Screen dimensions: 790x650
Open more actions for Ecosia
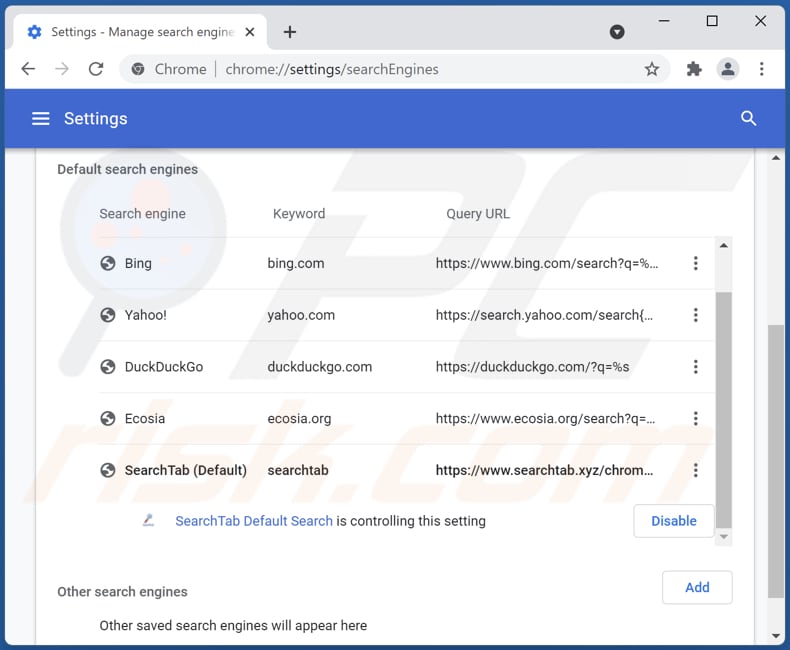[695, 418]
